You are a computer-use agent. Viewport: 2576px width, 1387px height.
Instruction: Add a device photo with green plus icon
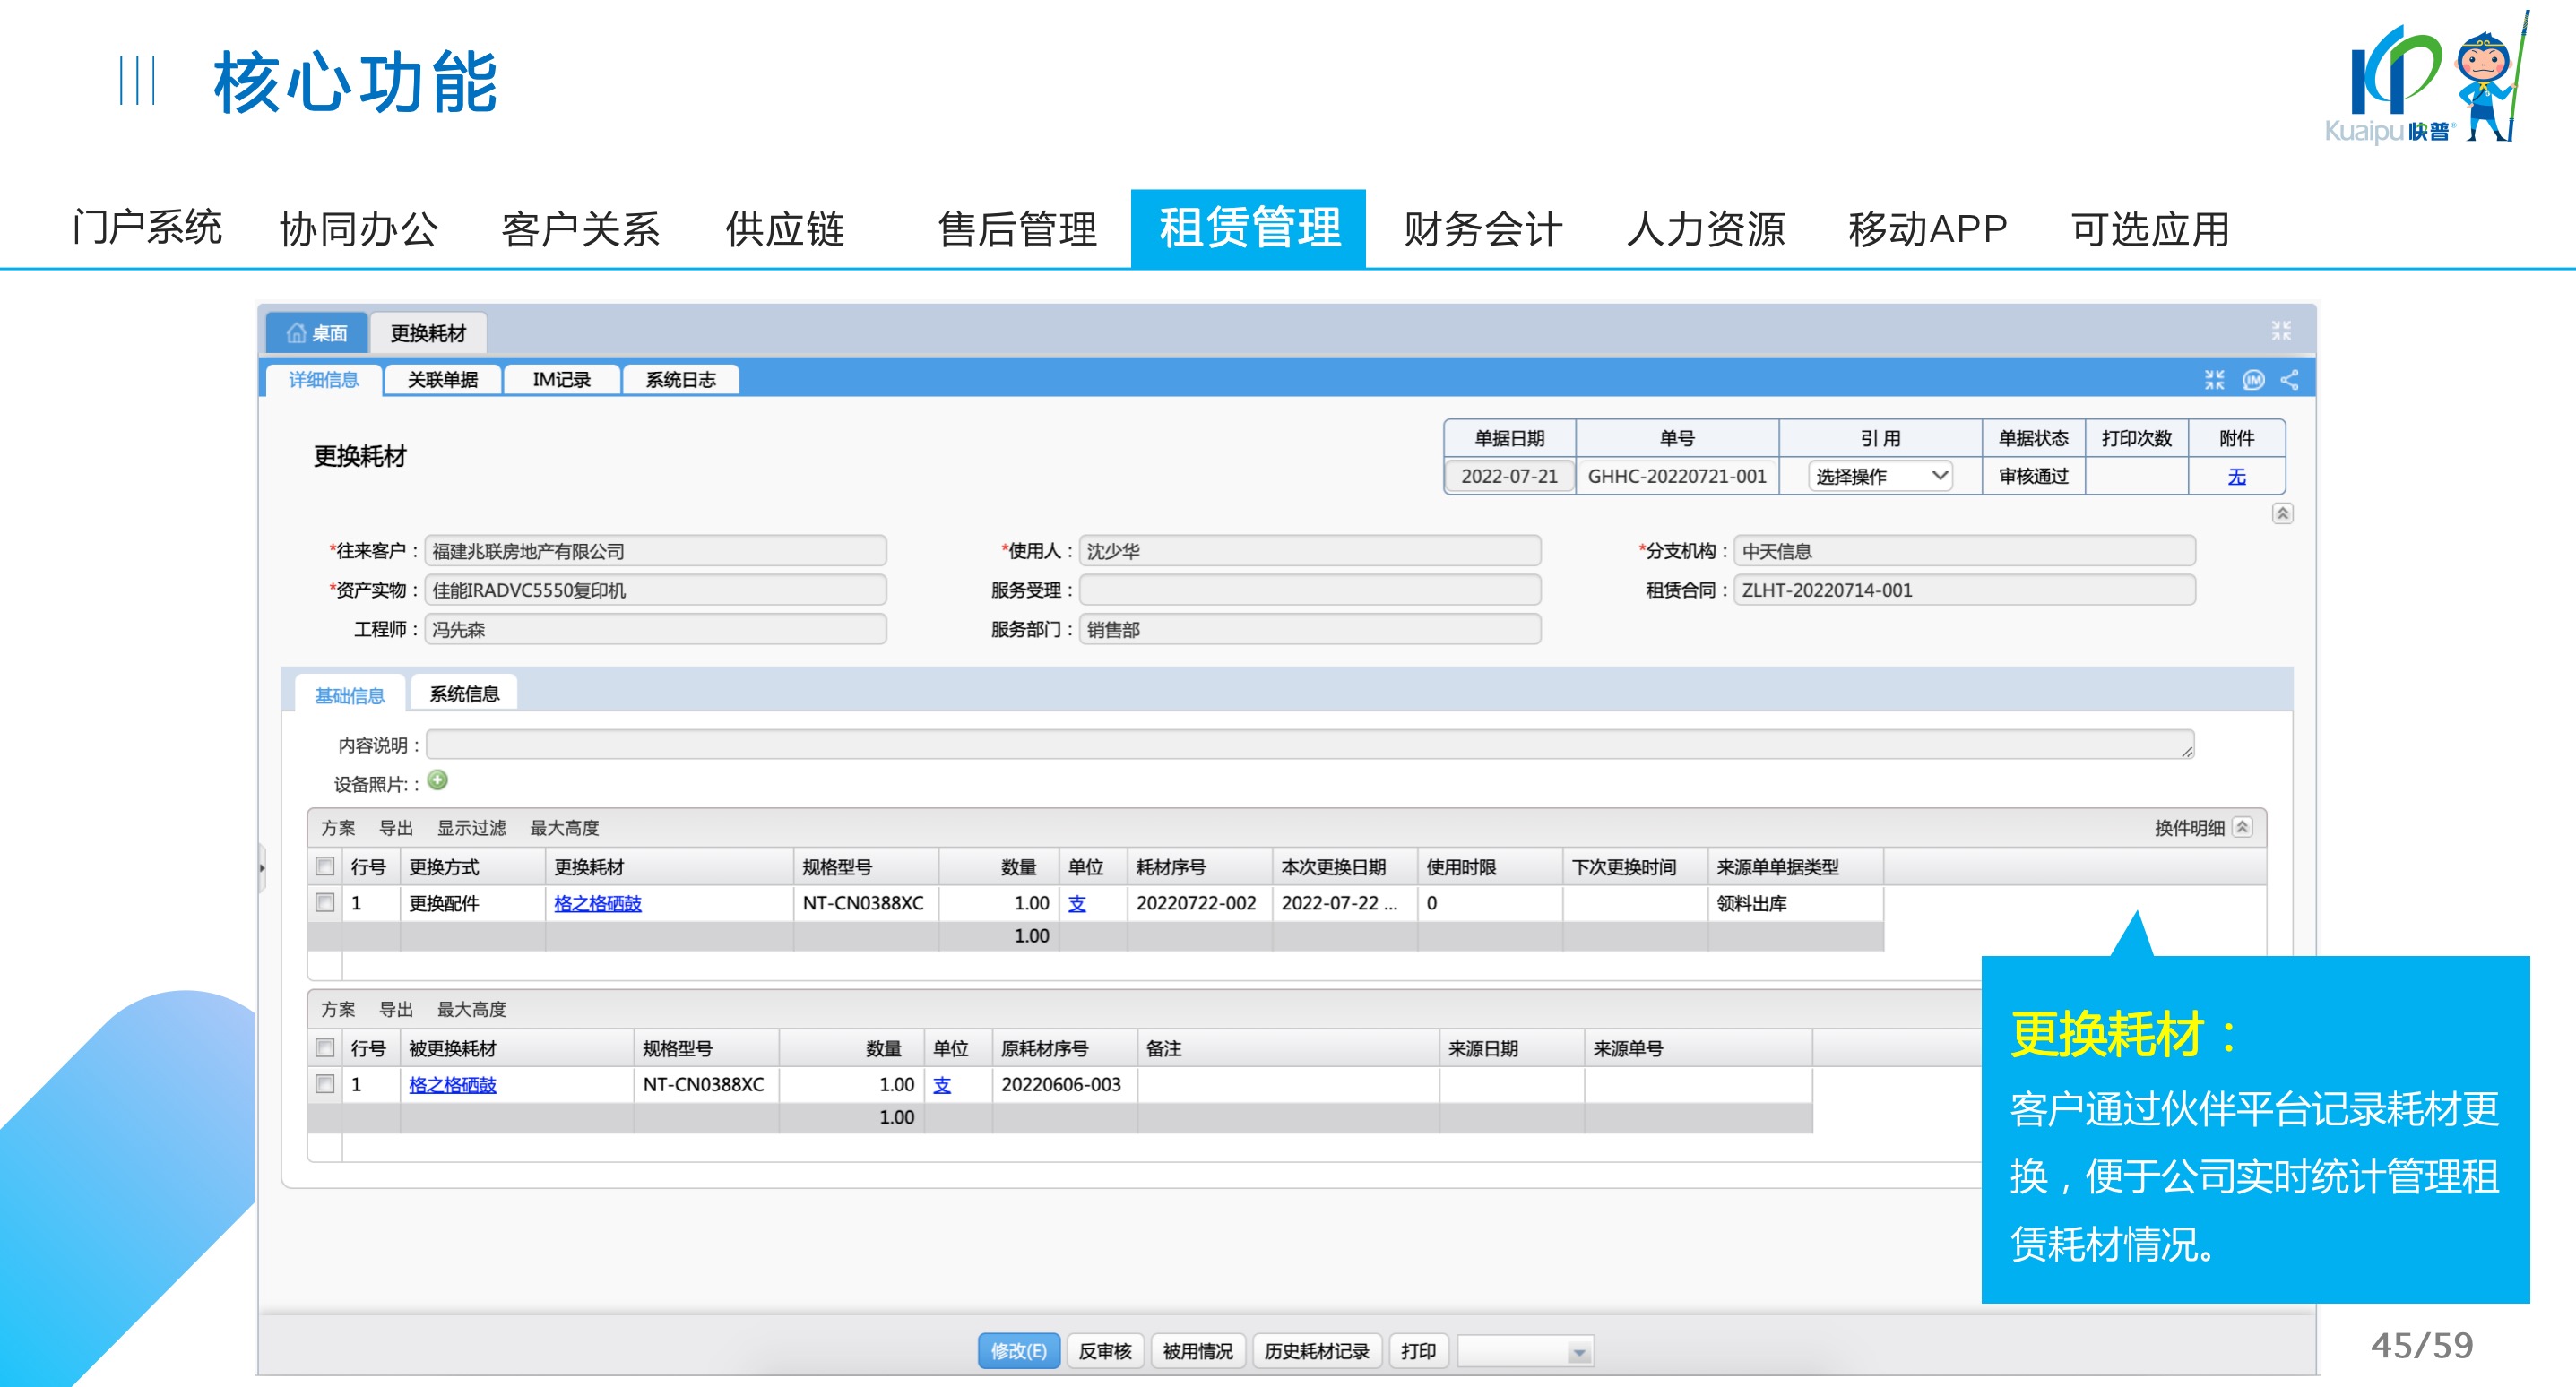437,781
